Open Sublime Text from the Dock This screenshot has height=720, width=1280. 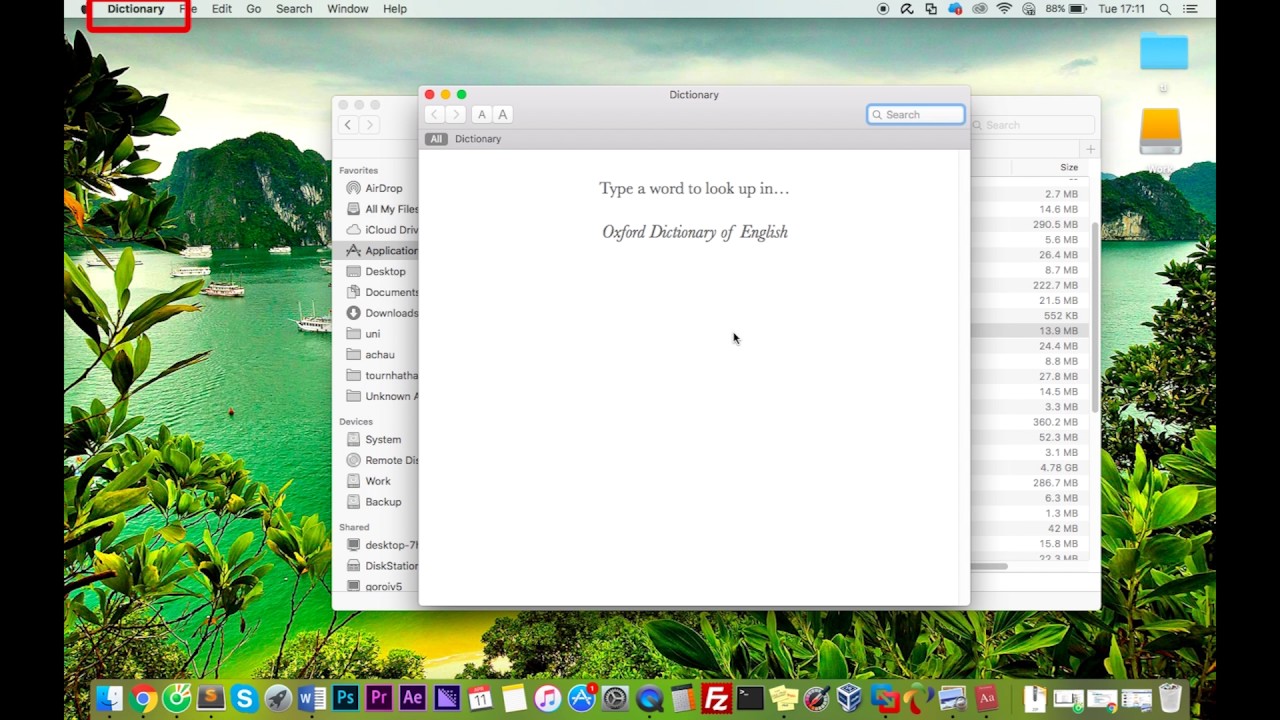click(x=210, y=698)
